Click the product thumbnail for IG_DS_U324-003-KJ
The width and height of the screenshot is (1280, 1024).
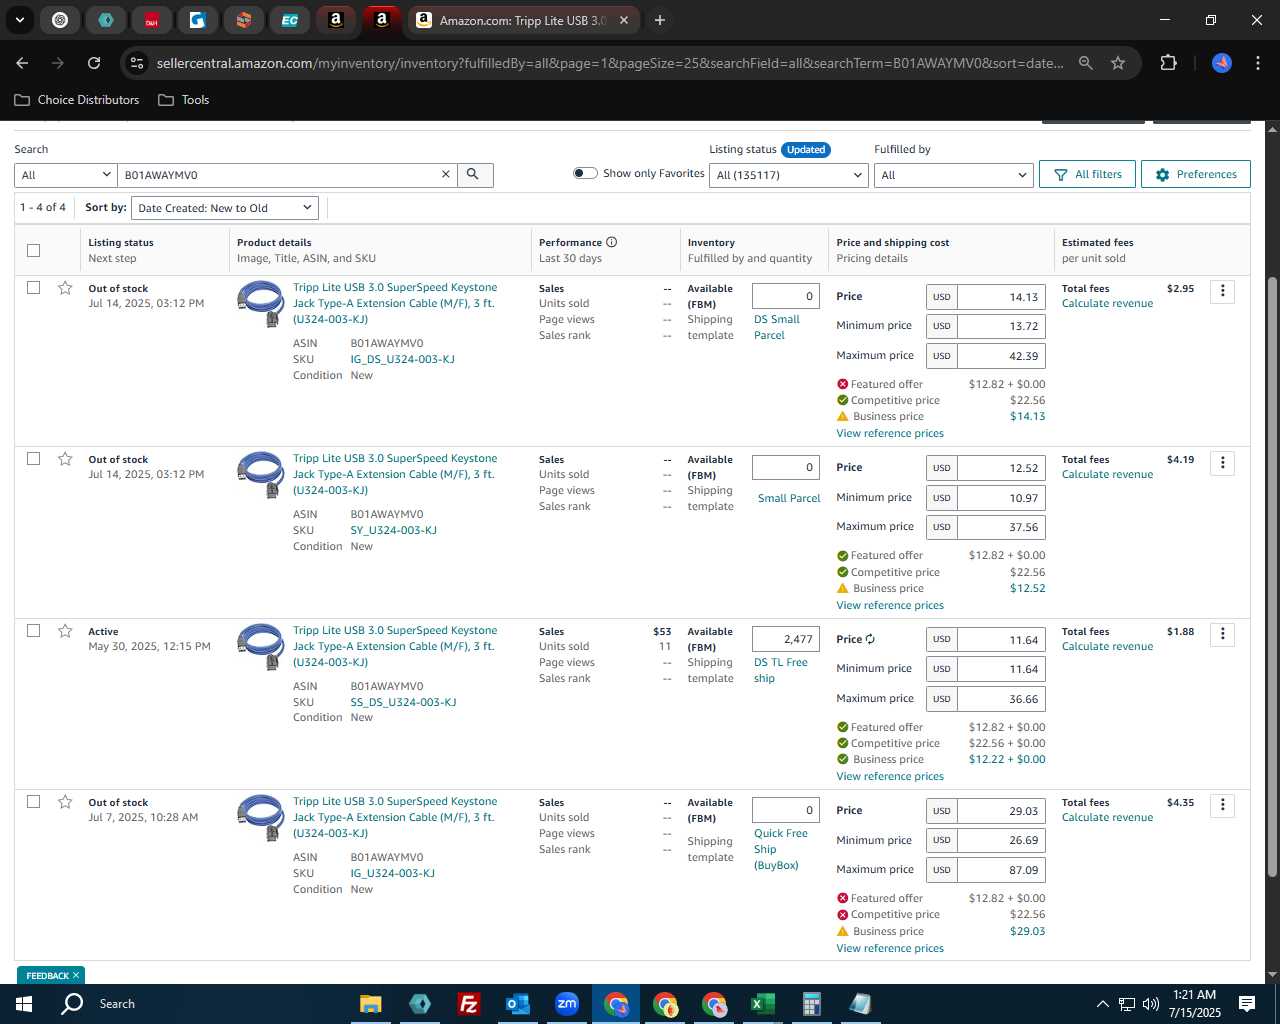click(260, 304)
